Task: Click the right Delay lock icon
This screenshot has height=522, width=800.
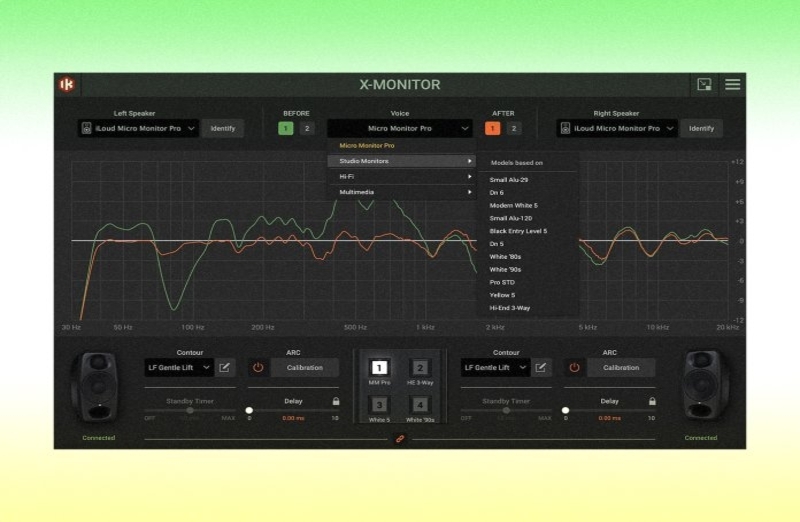Action: (x=652, y=401)
